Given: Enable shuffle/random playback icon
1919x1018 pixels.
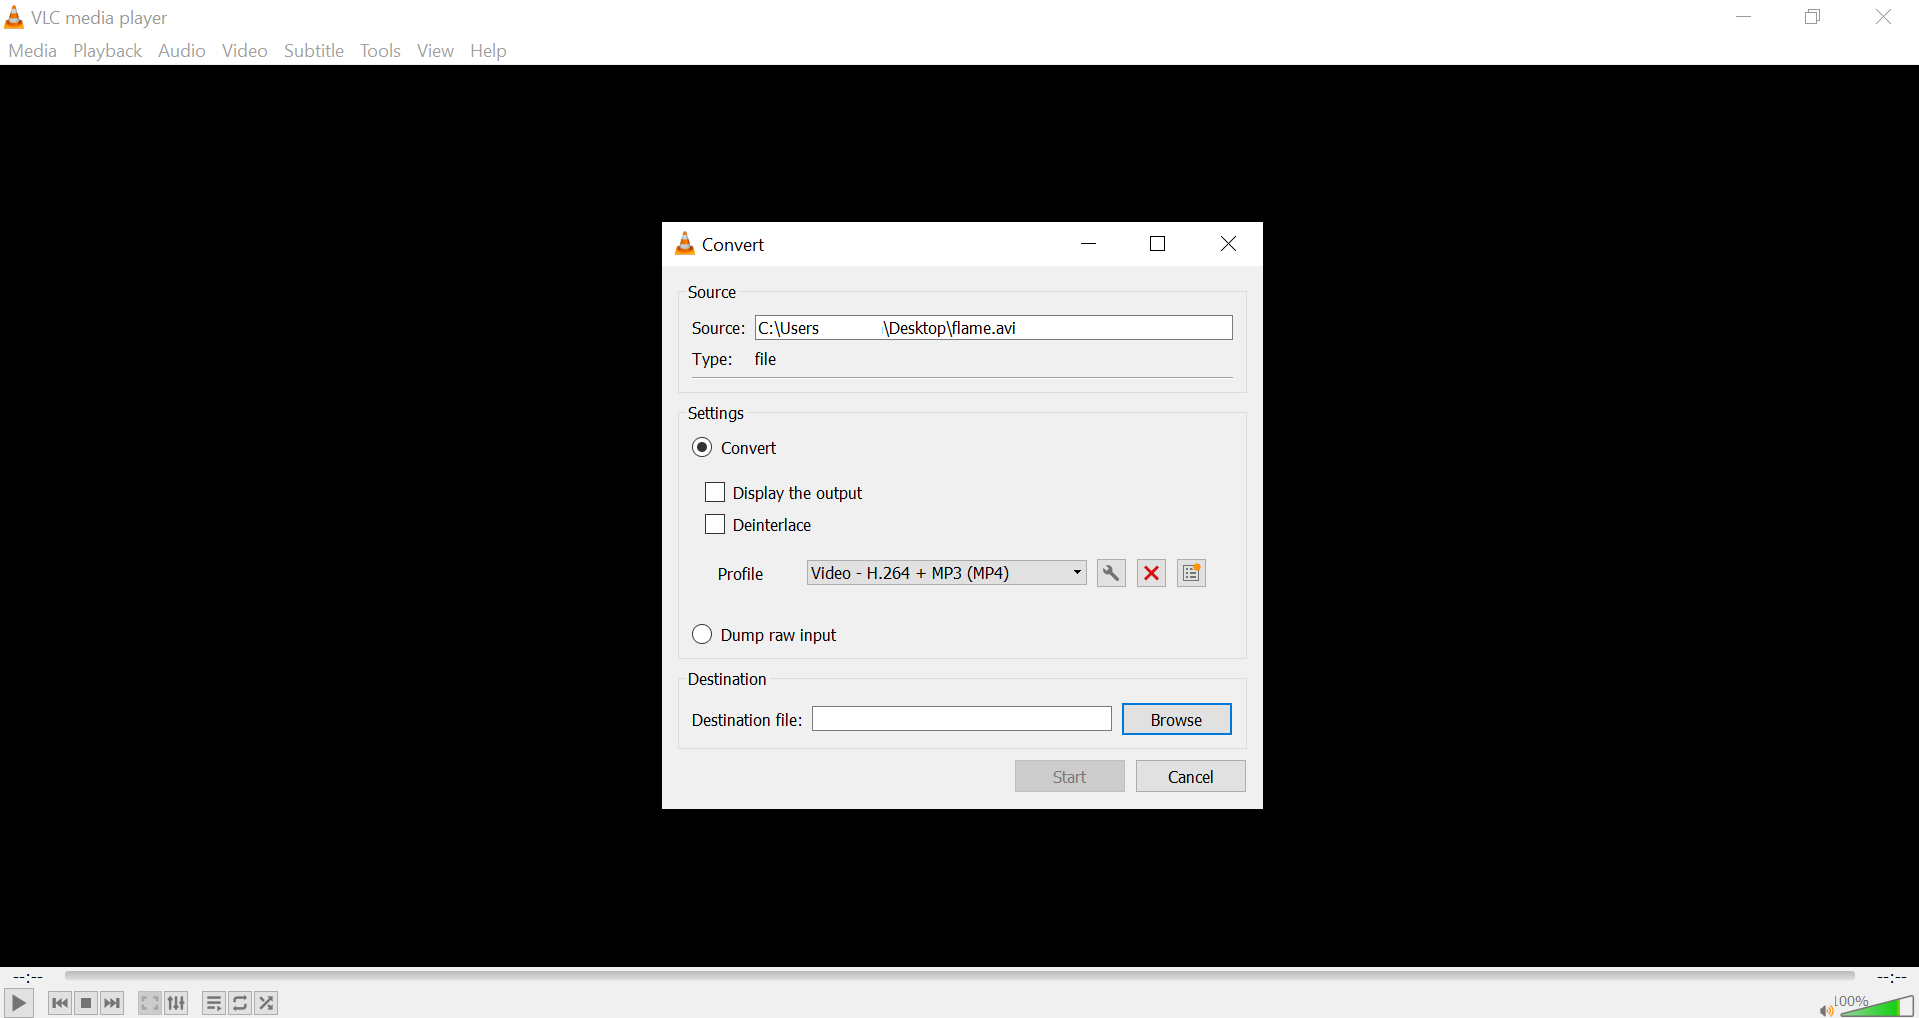Looking at the screenshot, I should (266, 1003).
